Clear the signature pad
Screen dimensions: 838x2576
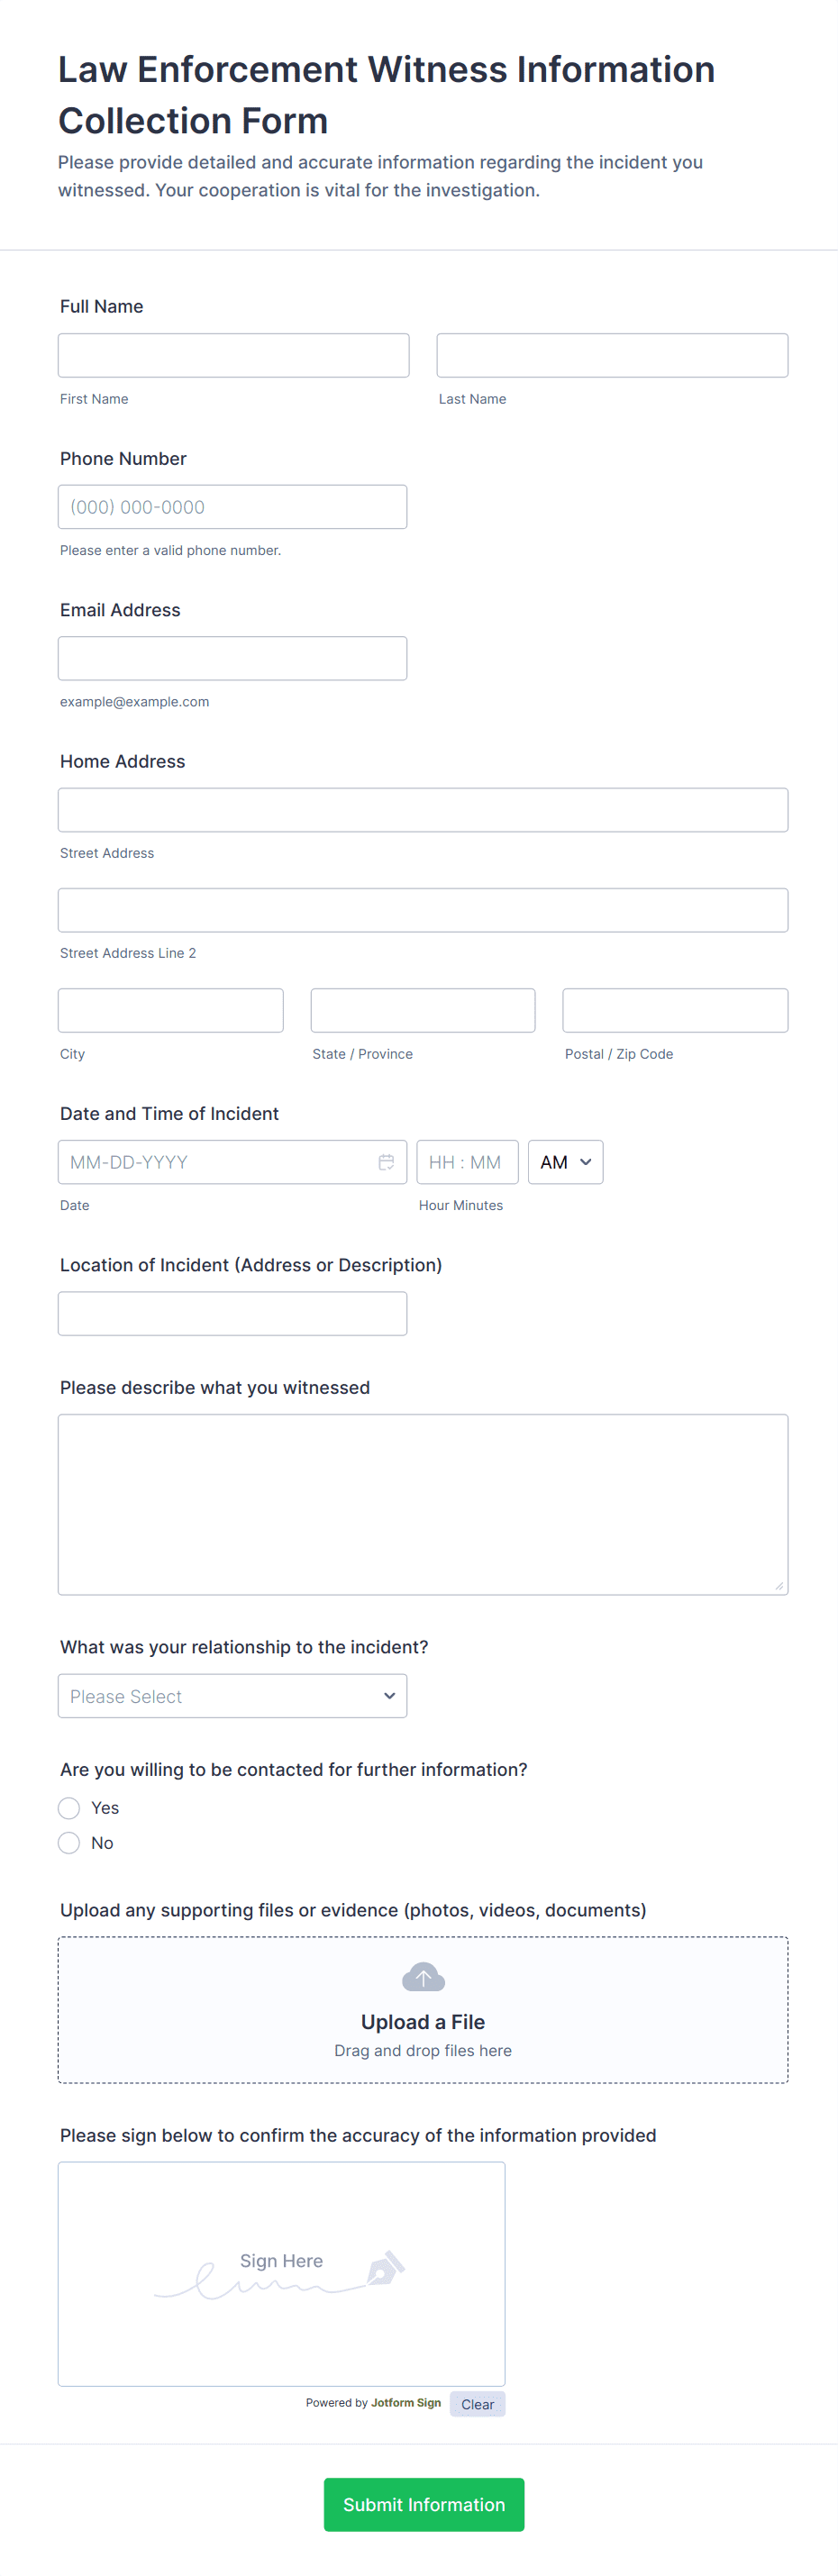(477, 2404)
